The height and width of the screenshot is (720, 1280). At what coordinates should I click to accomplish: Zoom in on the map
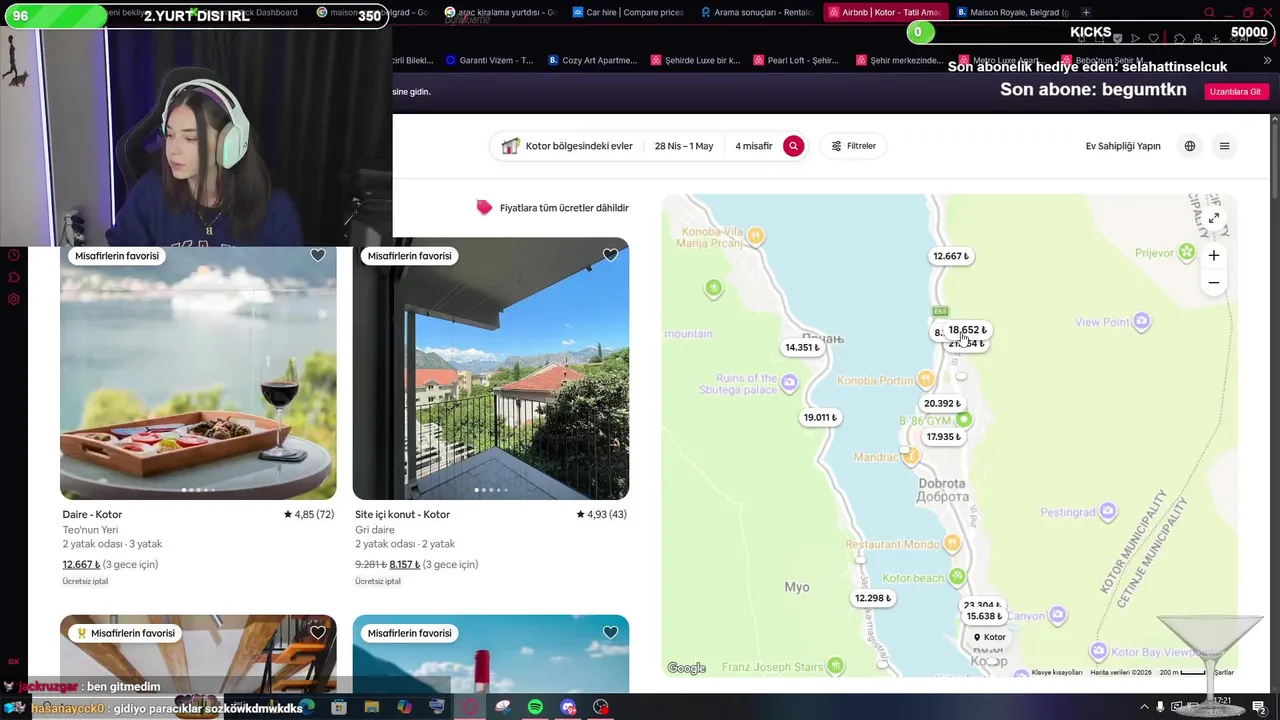[1214, 255]
